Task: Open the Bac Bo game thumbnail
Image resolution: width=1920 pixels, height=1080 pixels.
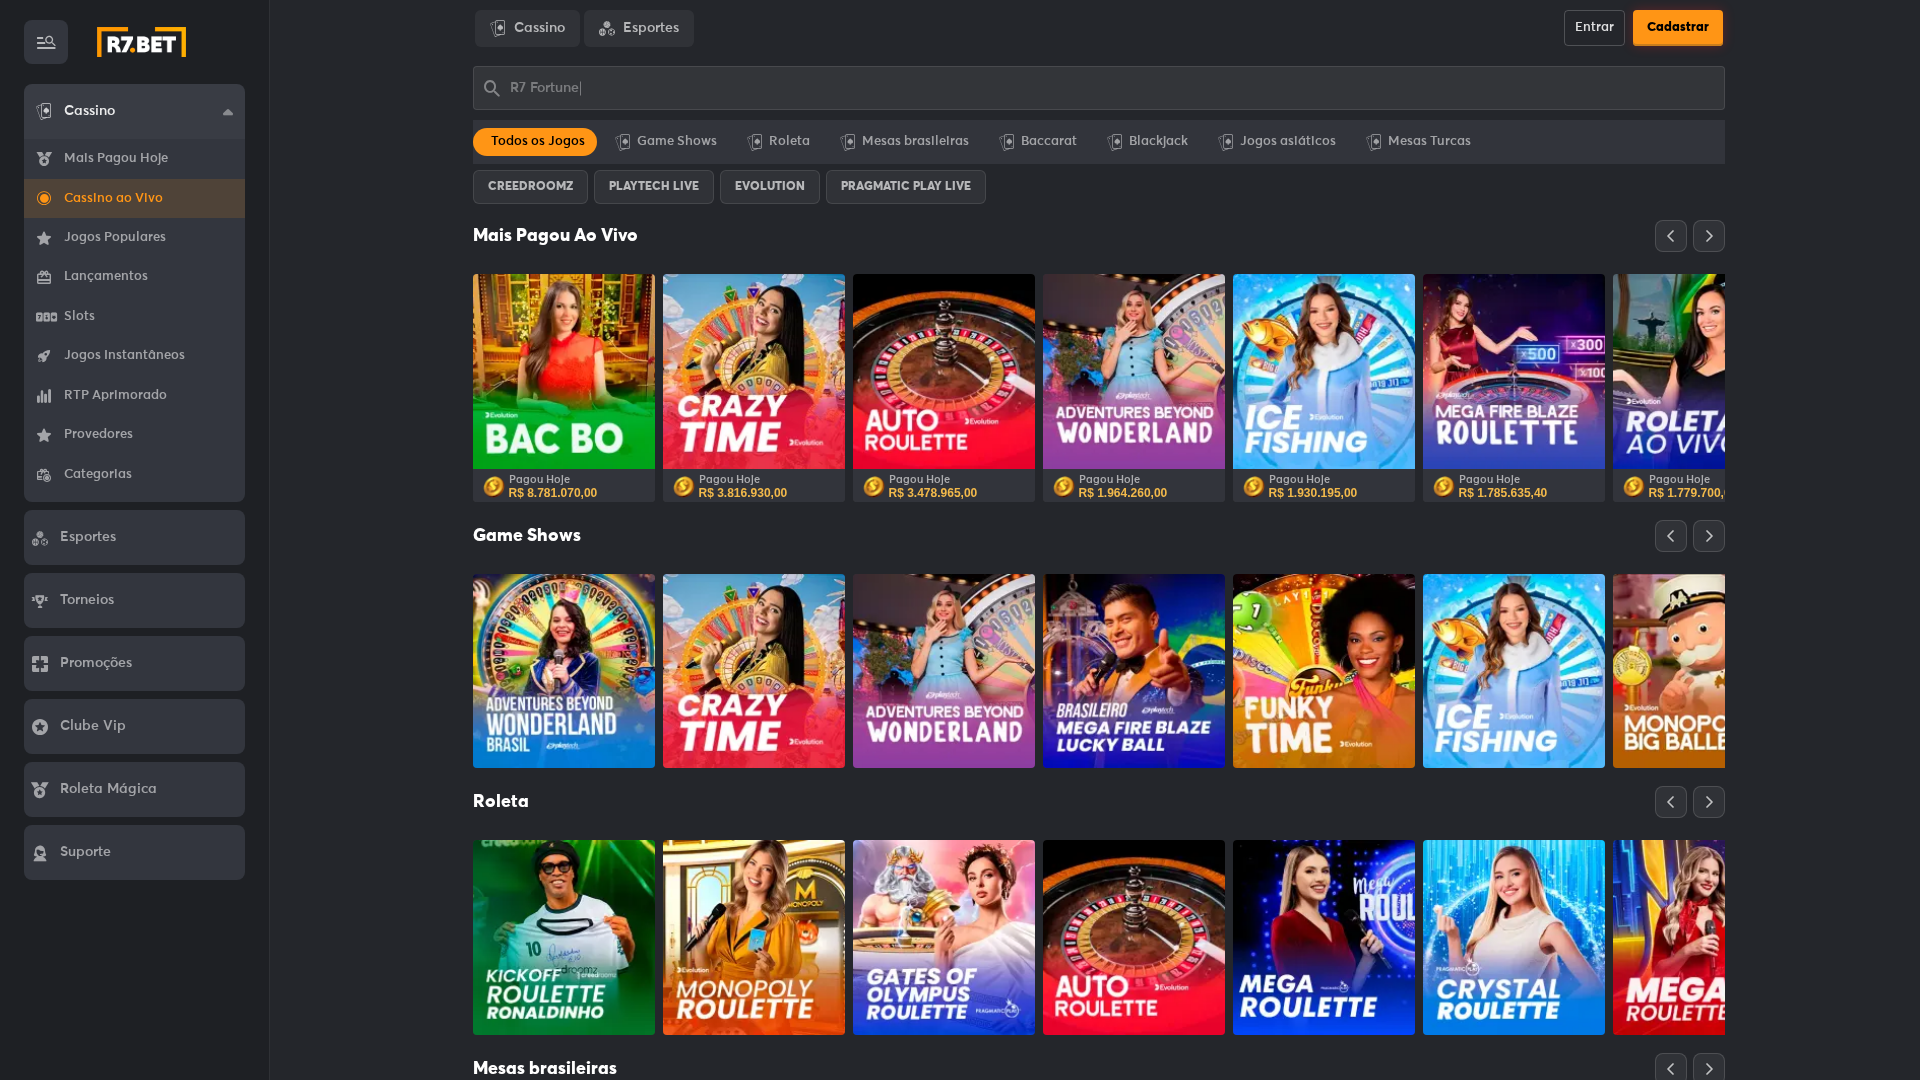Action: 564,371
